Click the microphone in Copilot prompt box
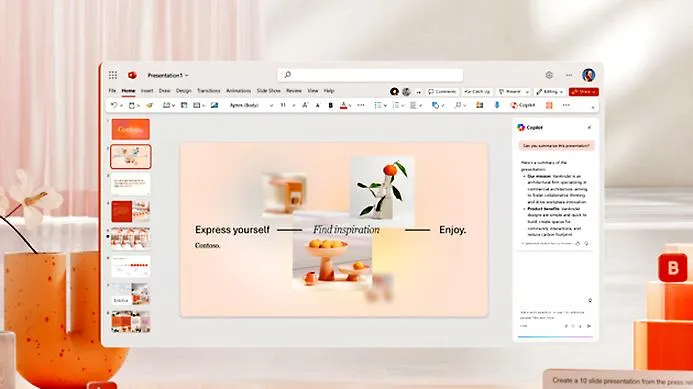This screenshot has width=693, height=389. 580,326
